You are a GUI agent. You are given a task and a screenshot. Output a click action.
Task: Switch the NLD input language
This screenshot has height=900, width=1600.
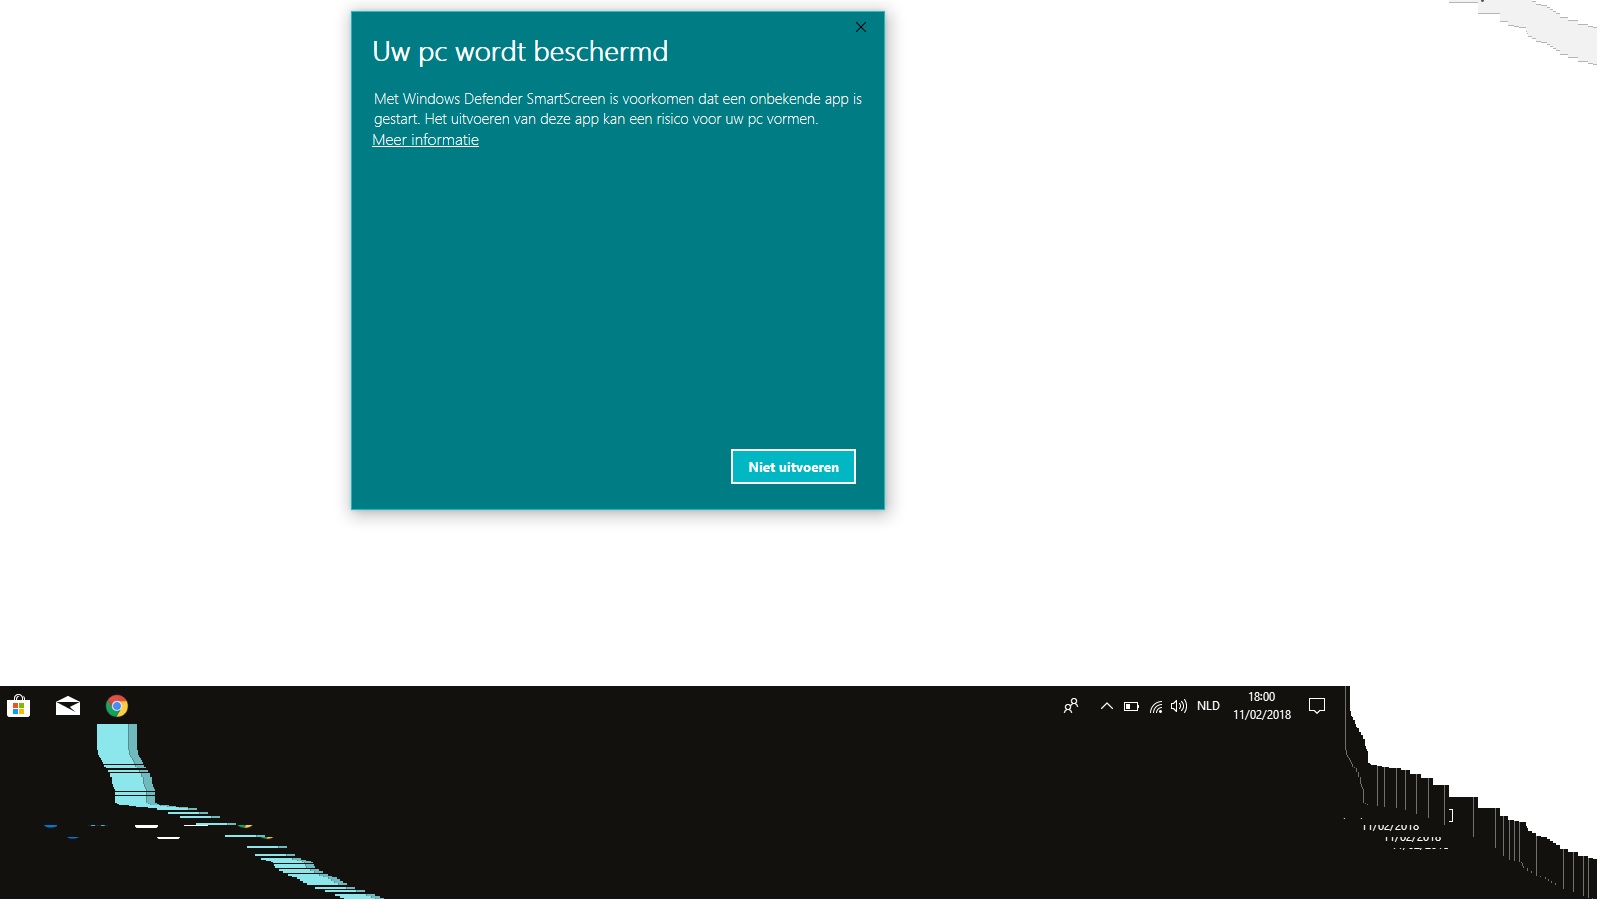coord(1208,706)
